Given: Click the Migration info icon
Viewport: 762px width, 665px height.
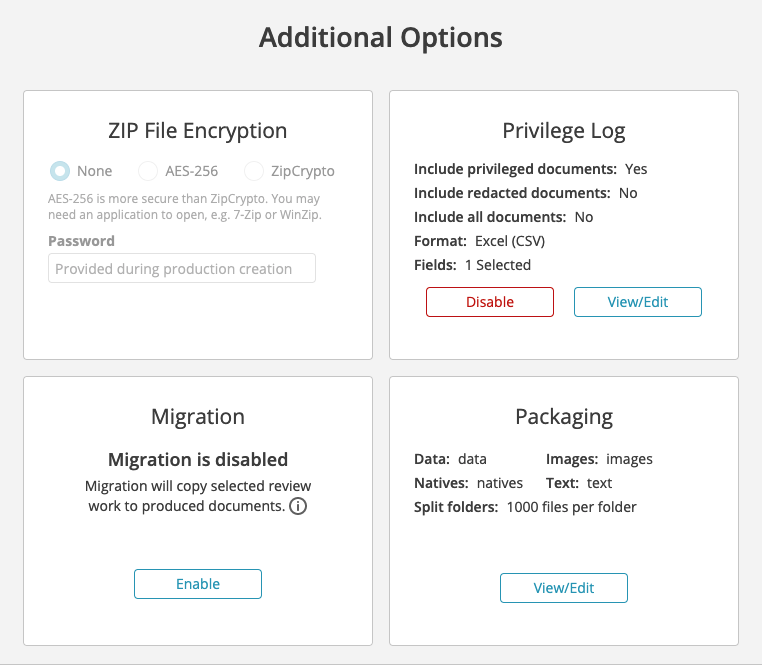Looking at the screenshot, I should [x=298, y=506].
